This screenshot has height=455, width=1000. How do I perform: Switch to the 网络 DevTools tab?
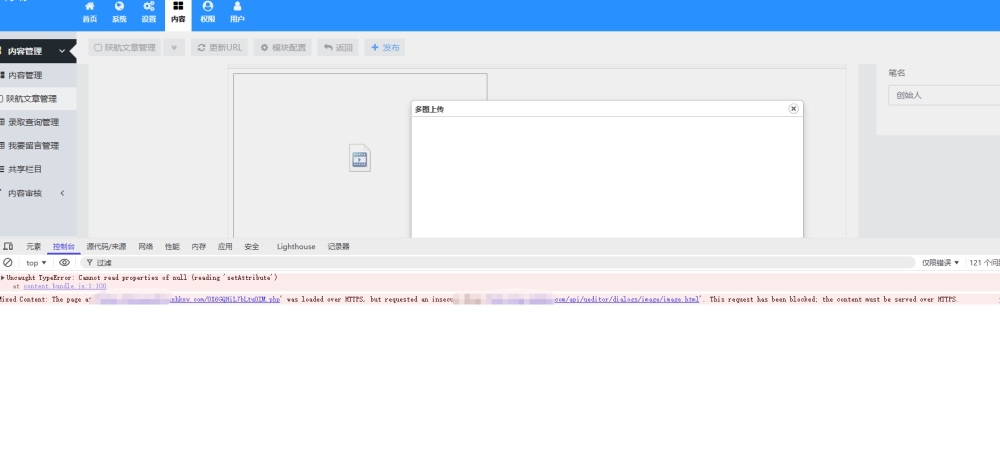tap(146, 246)
